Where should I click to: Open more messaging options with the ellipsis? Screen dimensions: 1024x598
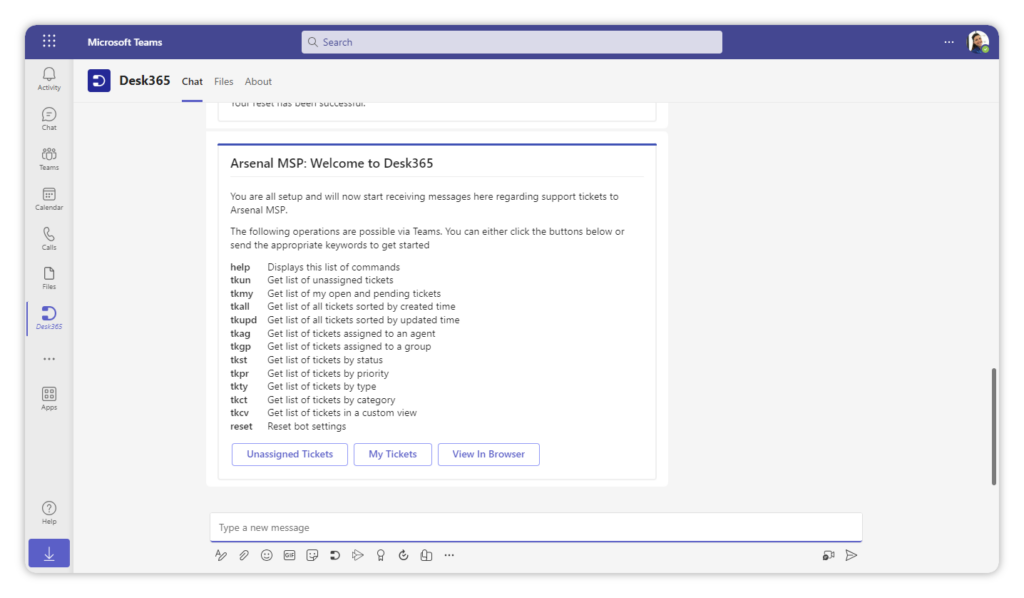click(449, 555)
